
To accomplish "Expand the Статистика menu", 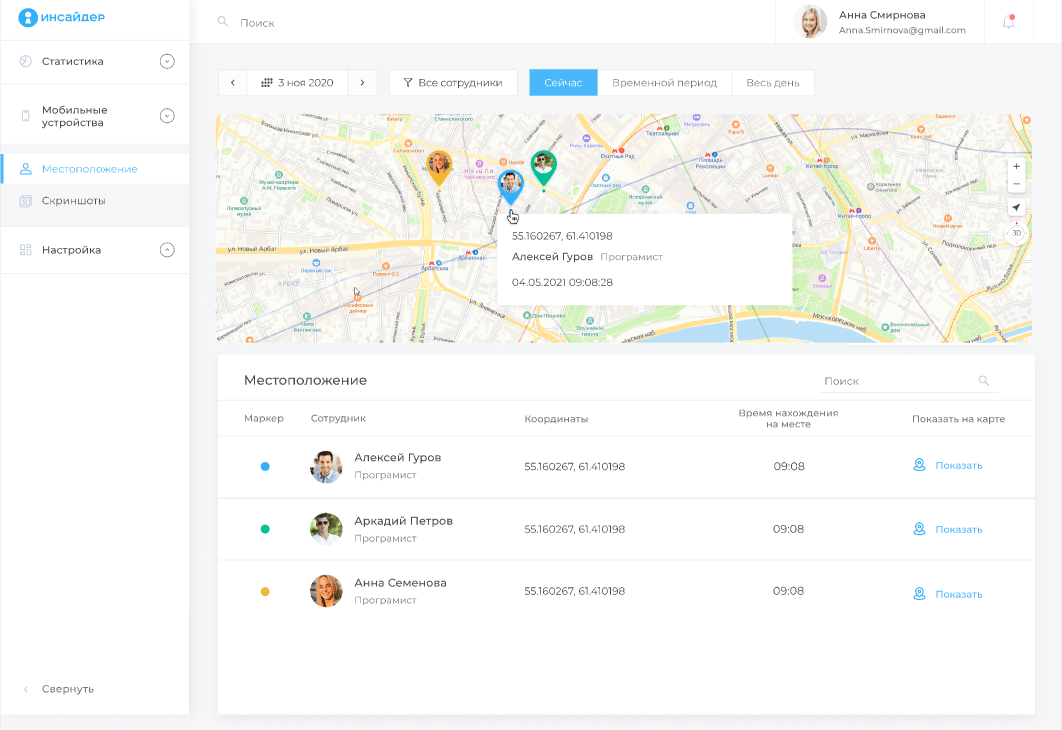I will 167,62.
